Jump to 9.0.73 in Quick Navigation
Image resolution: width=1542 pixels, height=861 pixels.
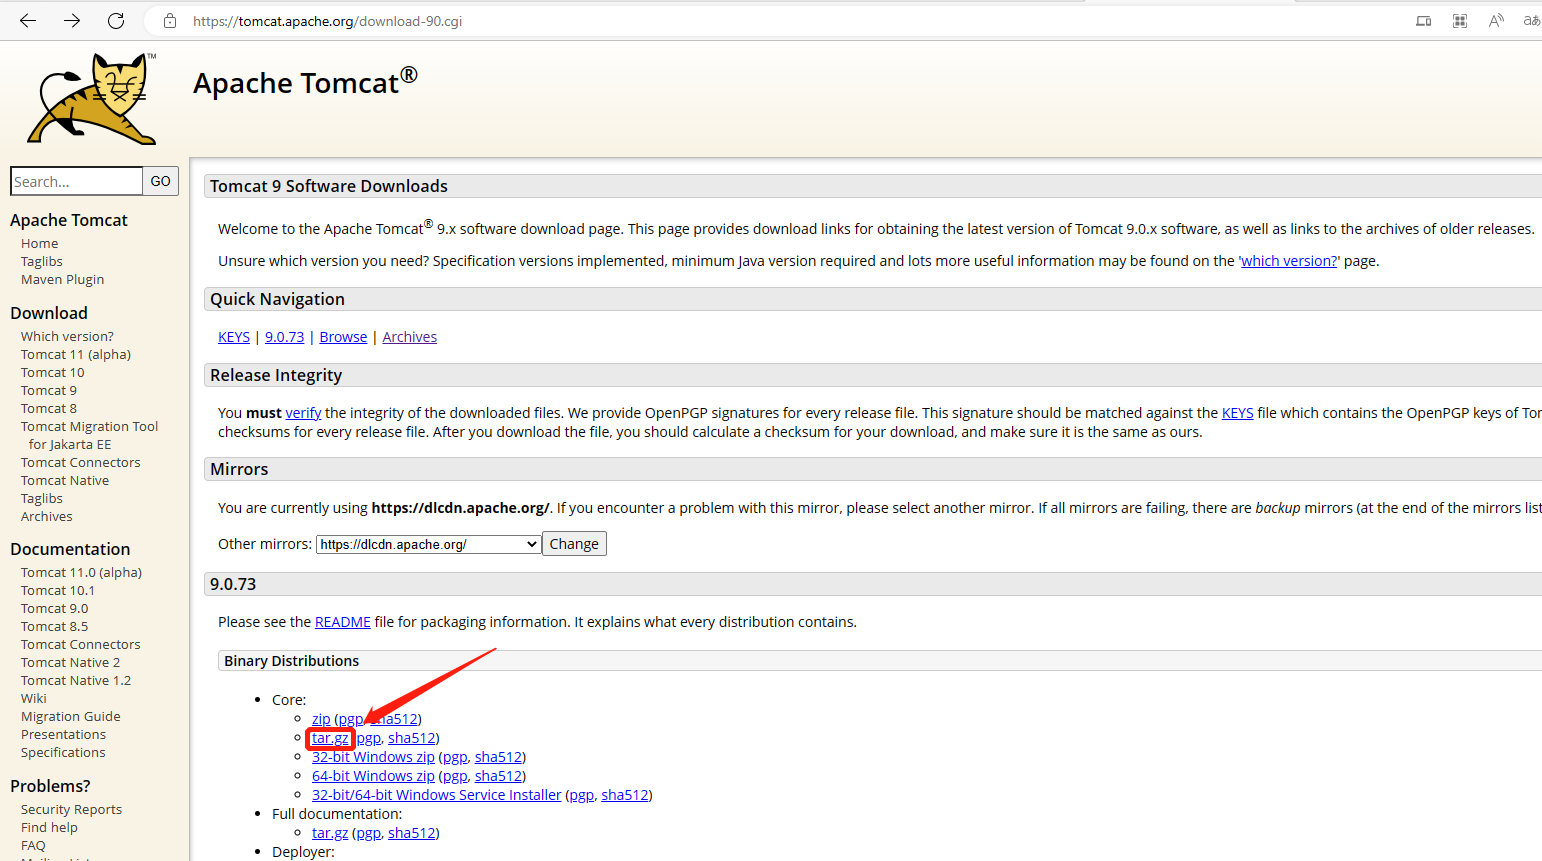pyautogui.click(x=285, y=337)
